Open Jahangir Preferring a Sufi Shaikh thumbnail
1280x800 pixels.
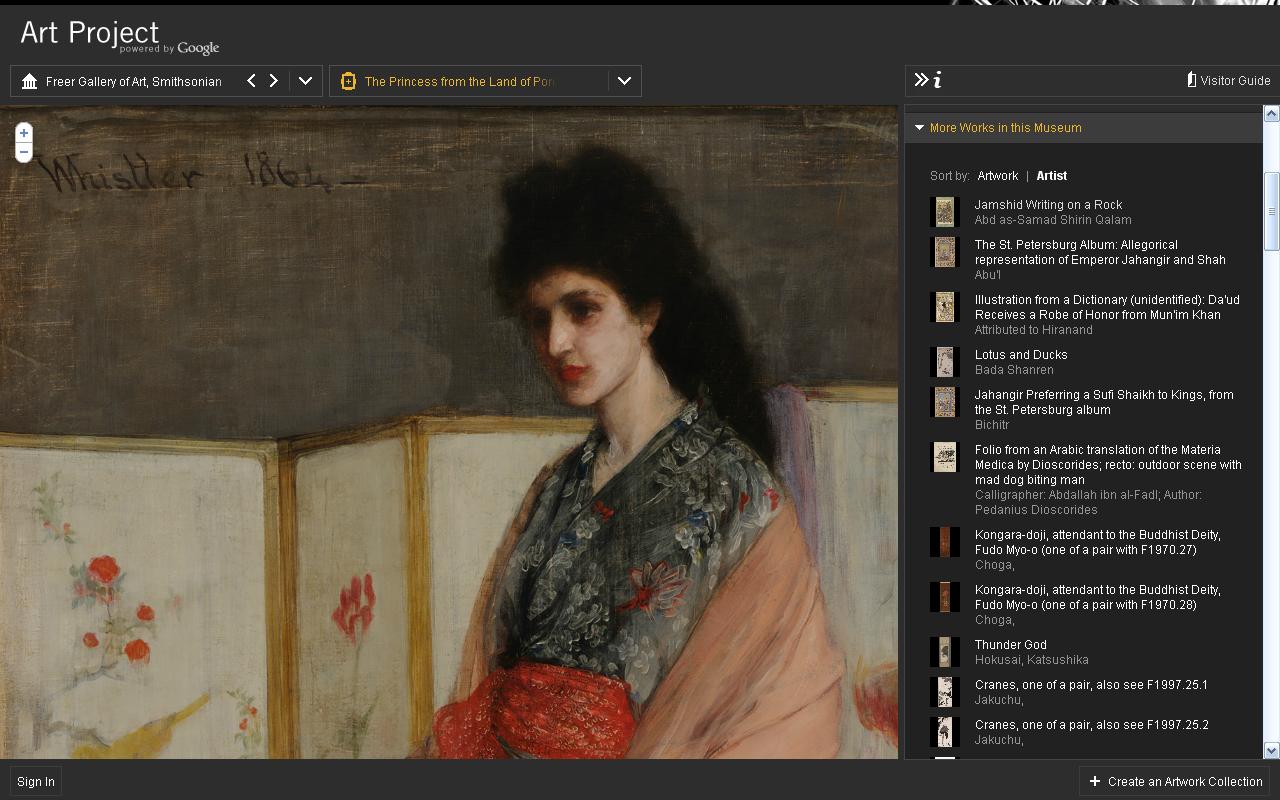tap(944, 402)
